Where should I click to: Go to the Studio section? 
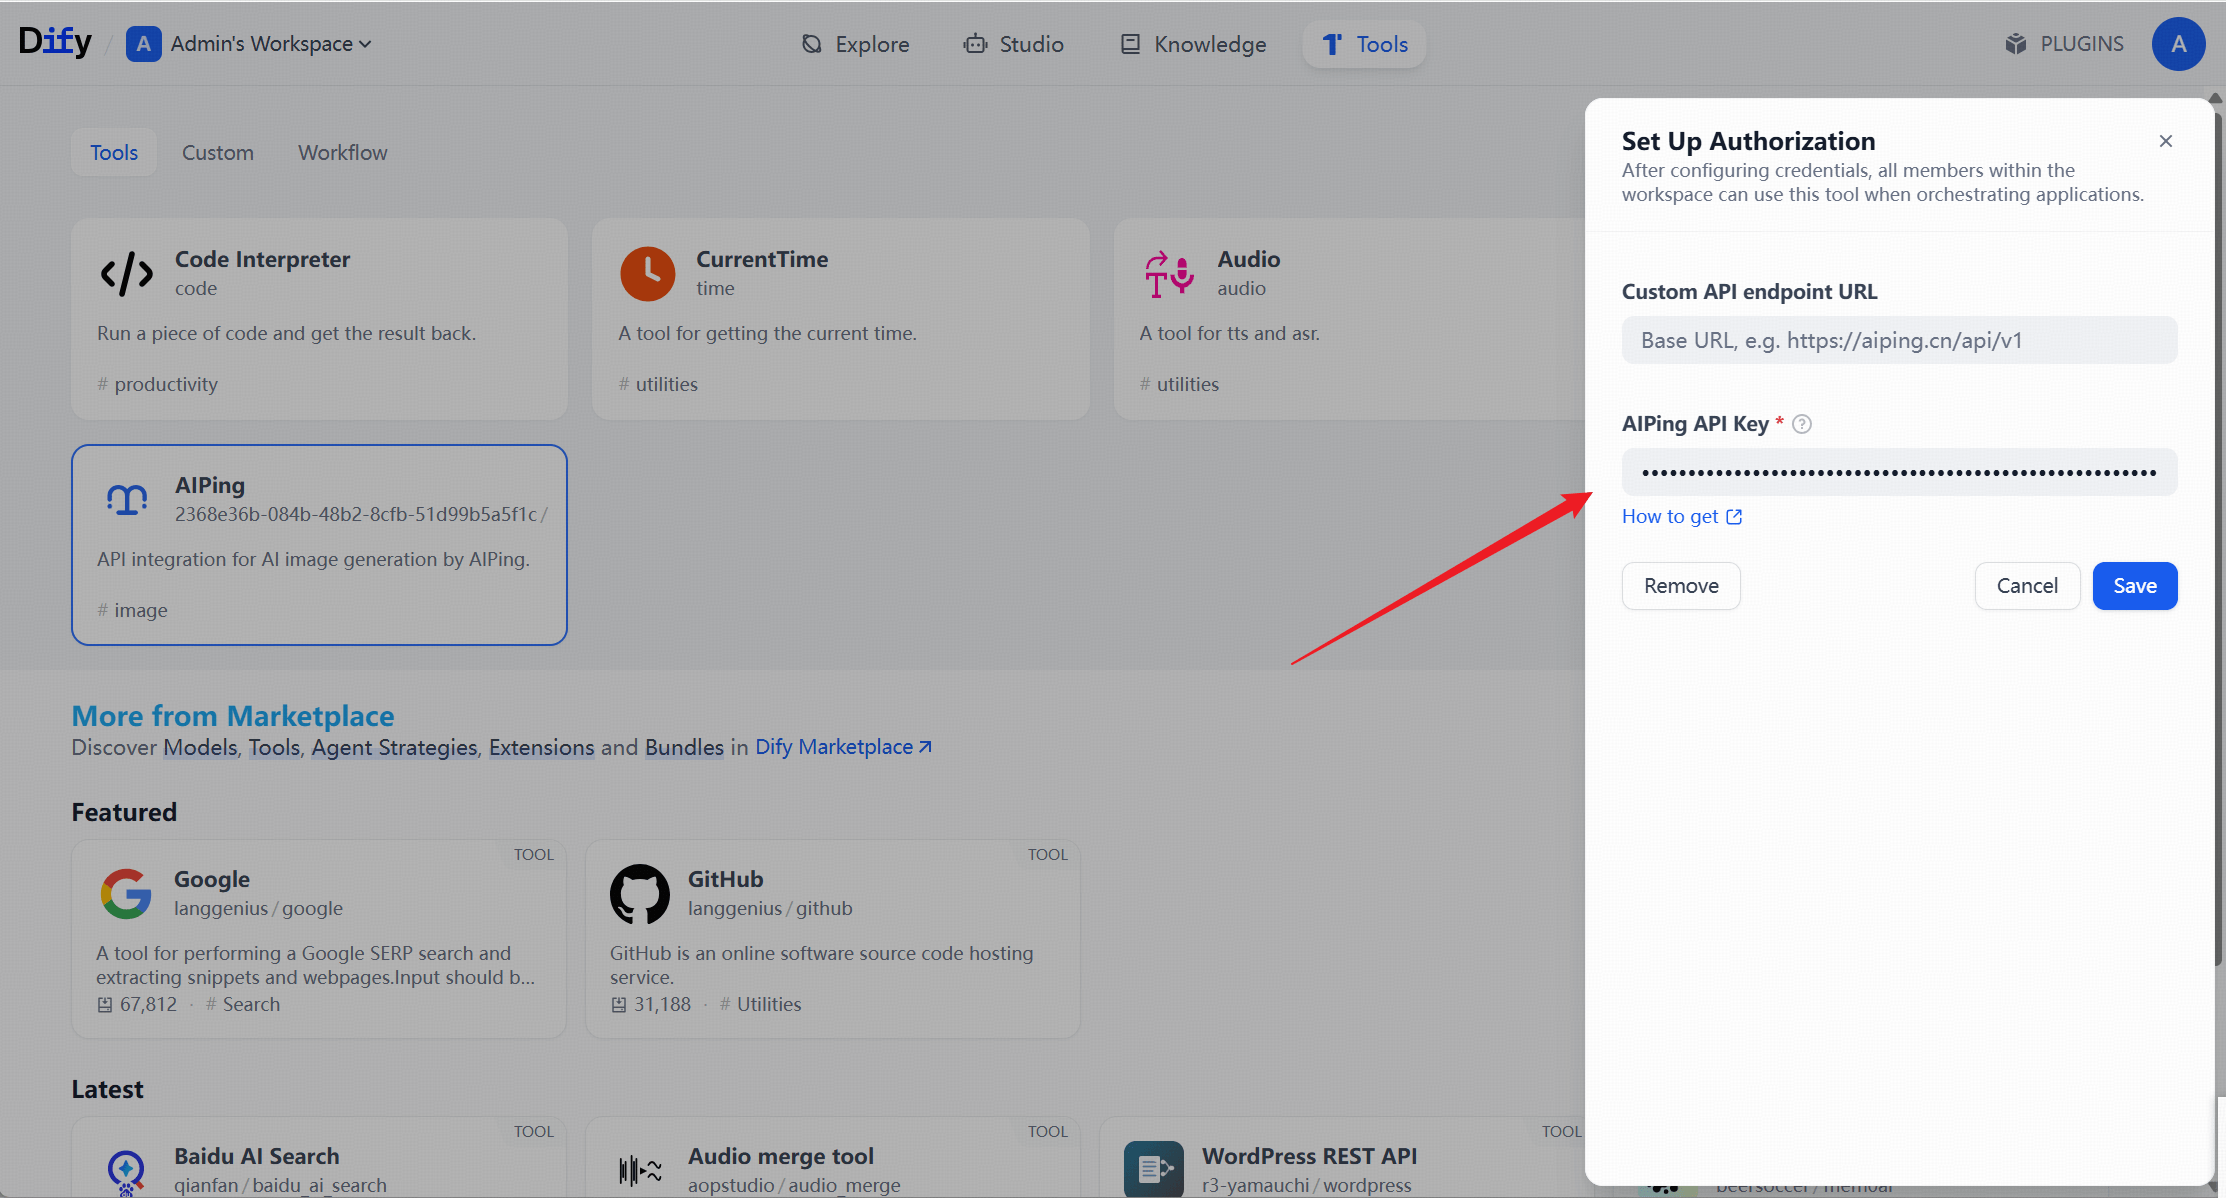tap(1013, 44)
